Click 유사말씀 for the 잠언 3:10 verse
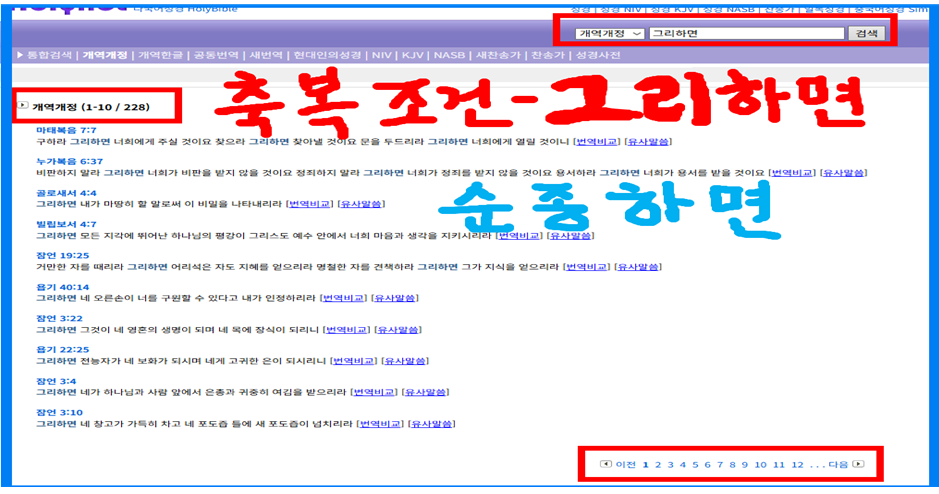This screenshot has width=939, height=494. 433,423
